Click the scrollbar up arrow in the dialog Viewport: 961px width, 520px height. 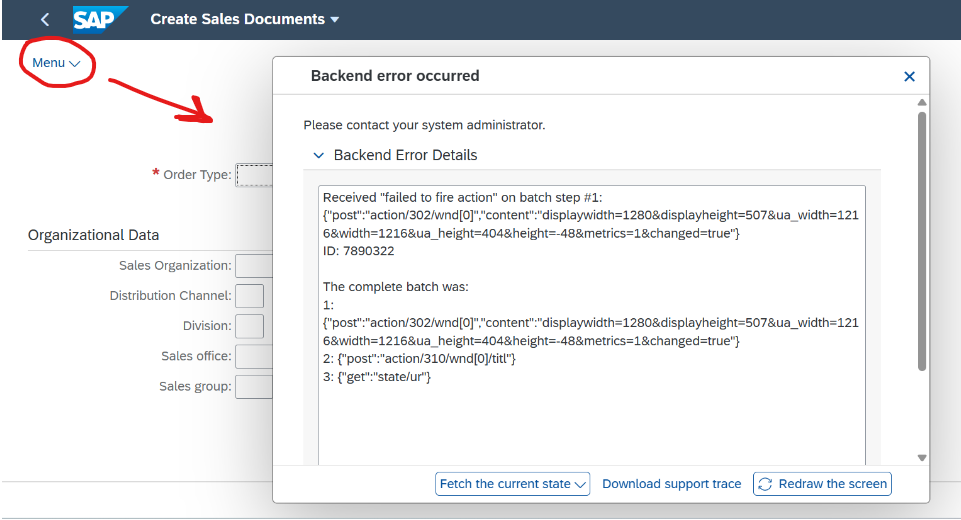[922, 102]
